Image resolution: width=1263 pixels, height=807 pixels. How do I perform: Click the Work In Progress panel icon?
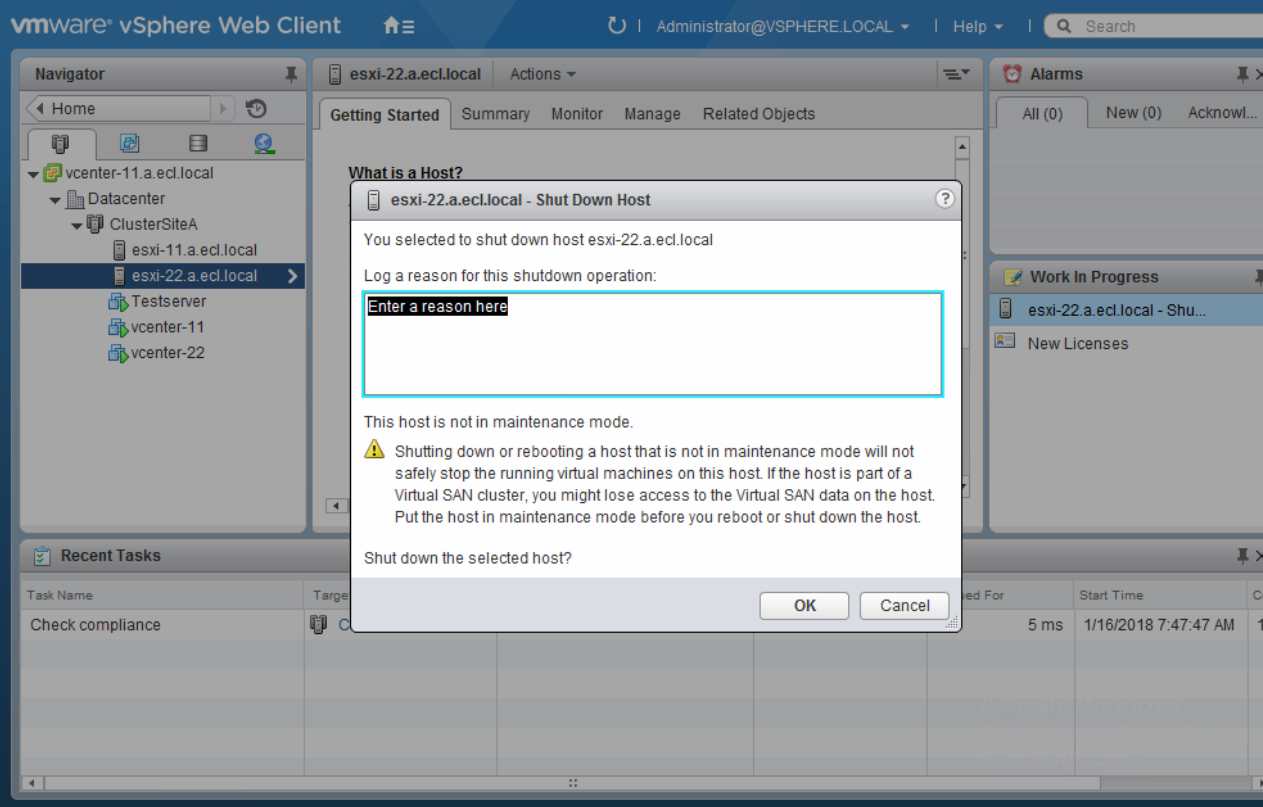pos(1012,277)
